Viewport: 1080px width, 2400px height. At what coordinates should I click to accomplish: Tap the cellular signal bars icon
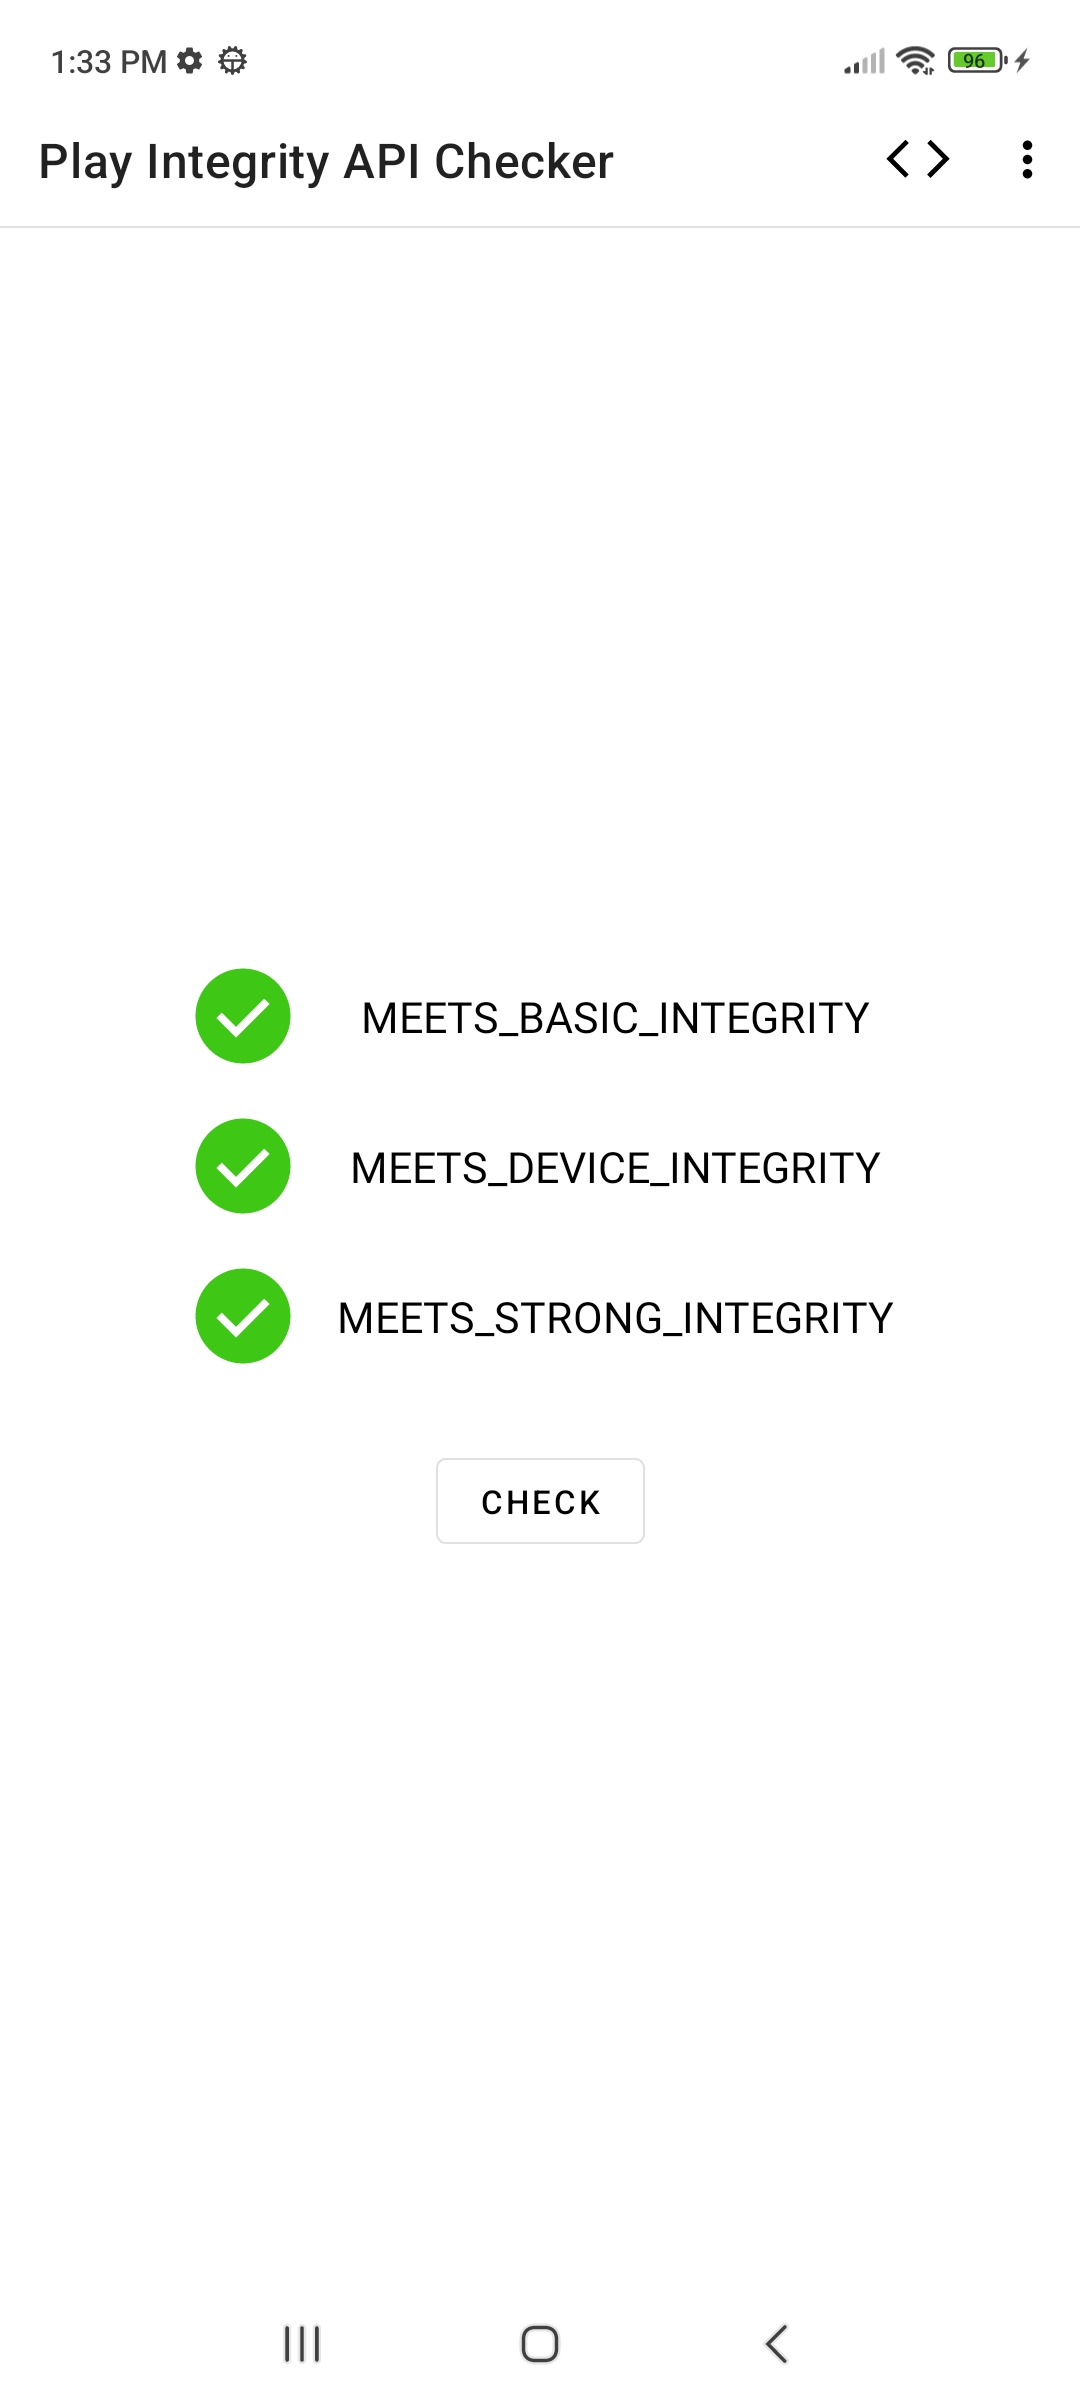point(864,62)
